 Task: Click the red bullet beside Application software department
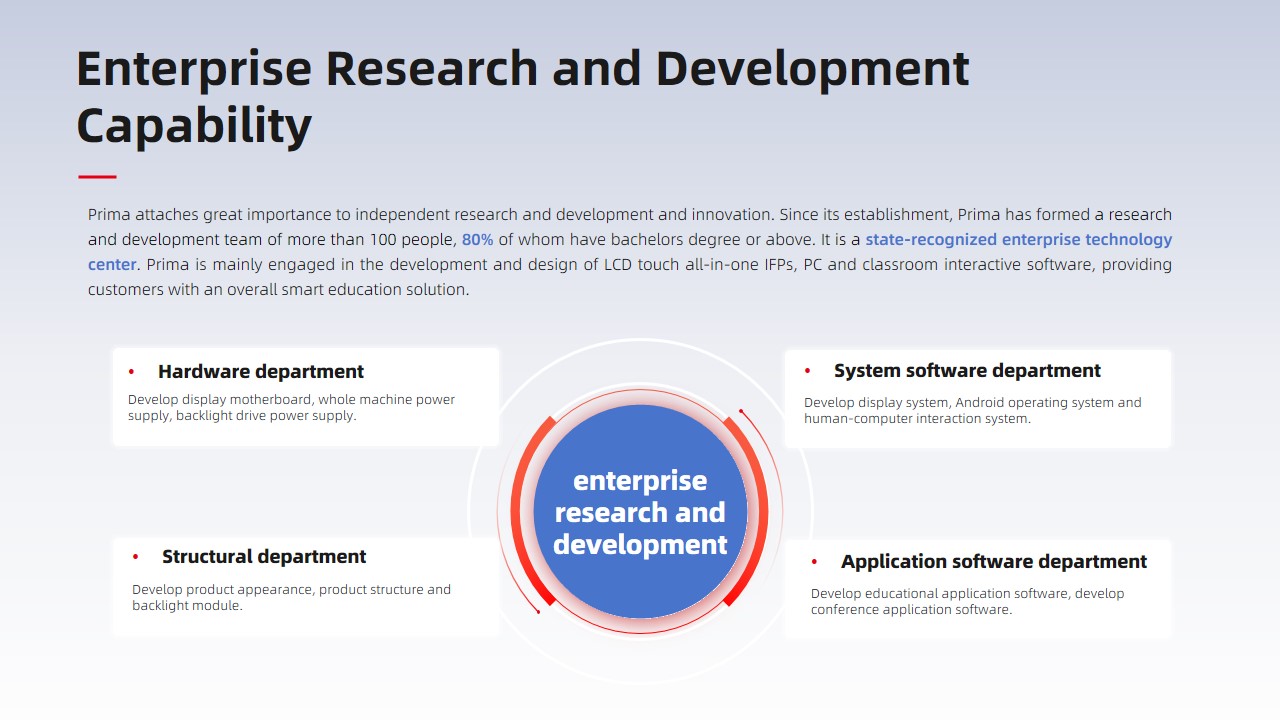814,562
